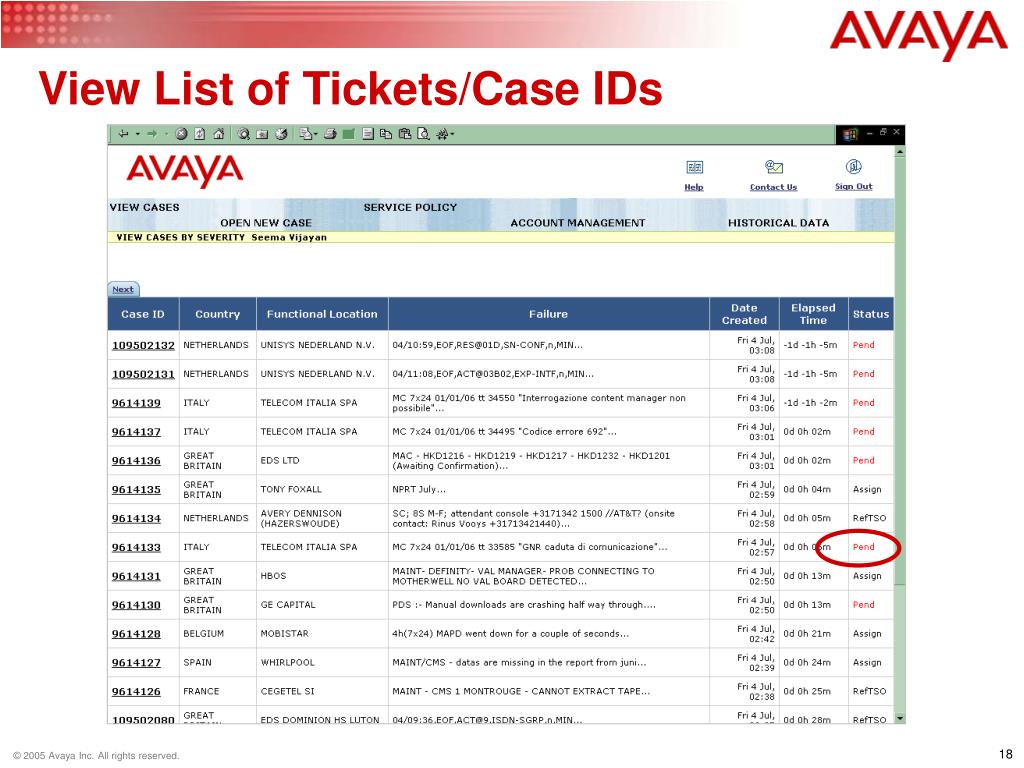1024x768 pixels.
Task: Open the Back button history dropdown
Action: click(138, 134)
